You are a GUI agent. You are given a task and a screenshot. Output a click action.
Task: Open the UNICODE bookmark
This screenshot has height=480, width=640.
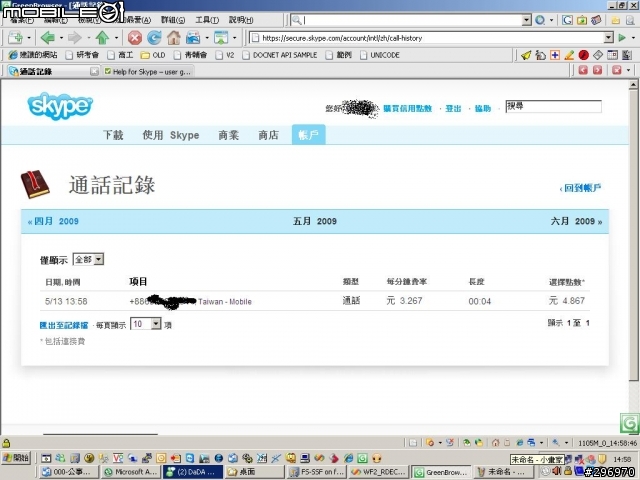(380, 55)
